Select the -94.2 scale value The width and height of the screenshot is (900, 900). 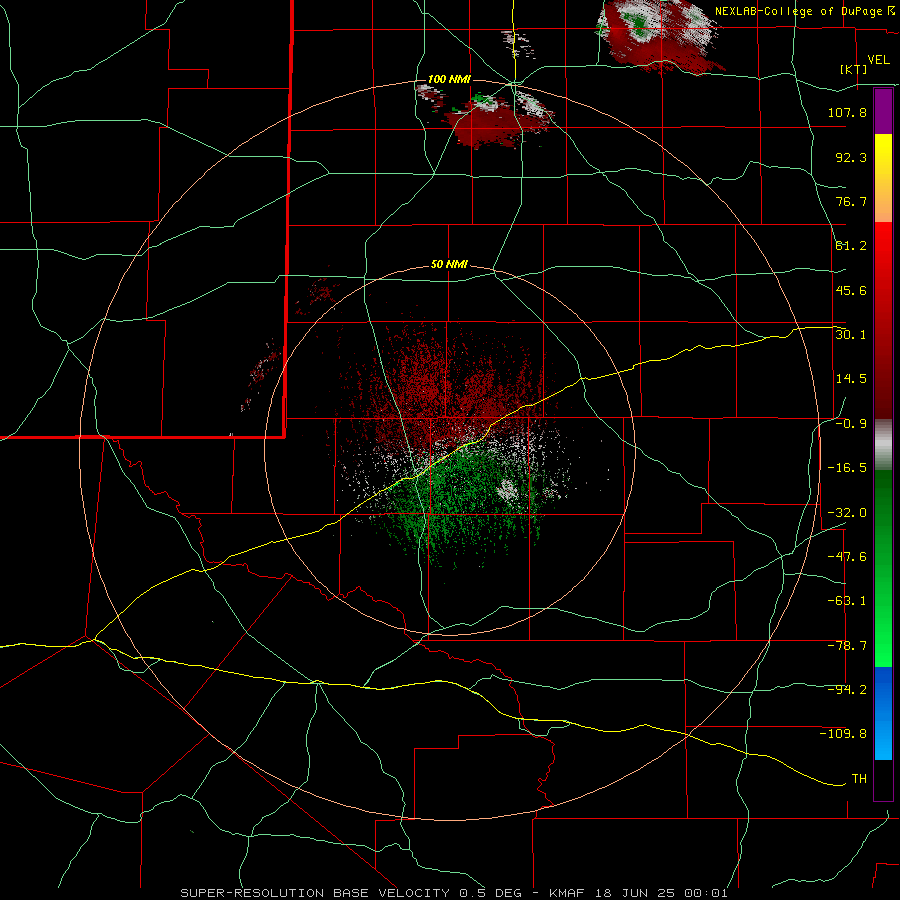(847, 689)
